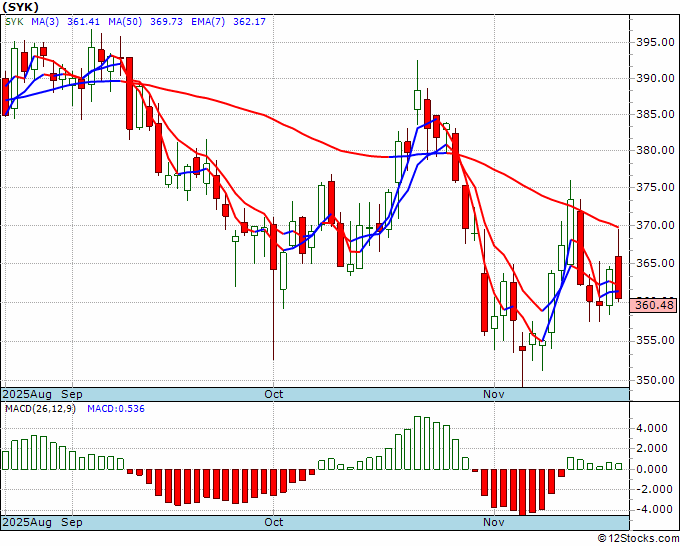
Task: Click the 362.17 EMA(7) value
Action: click(x=249, y=22)
